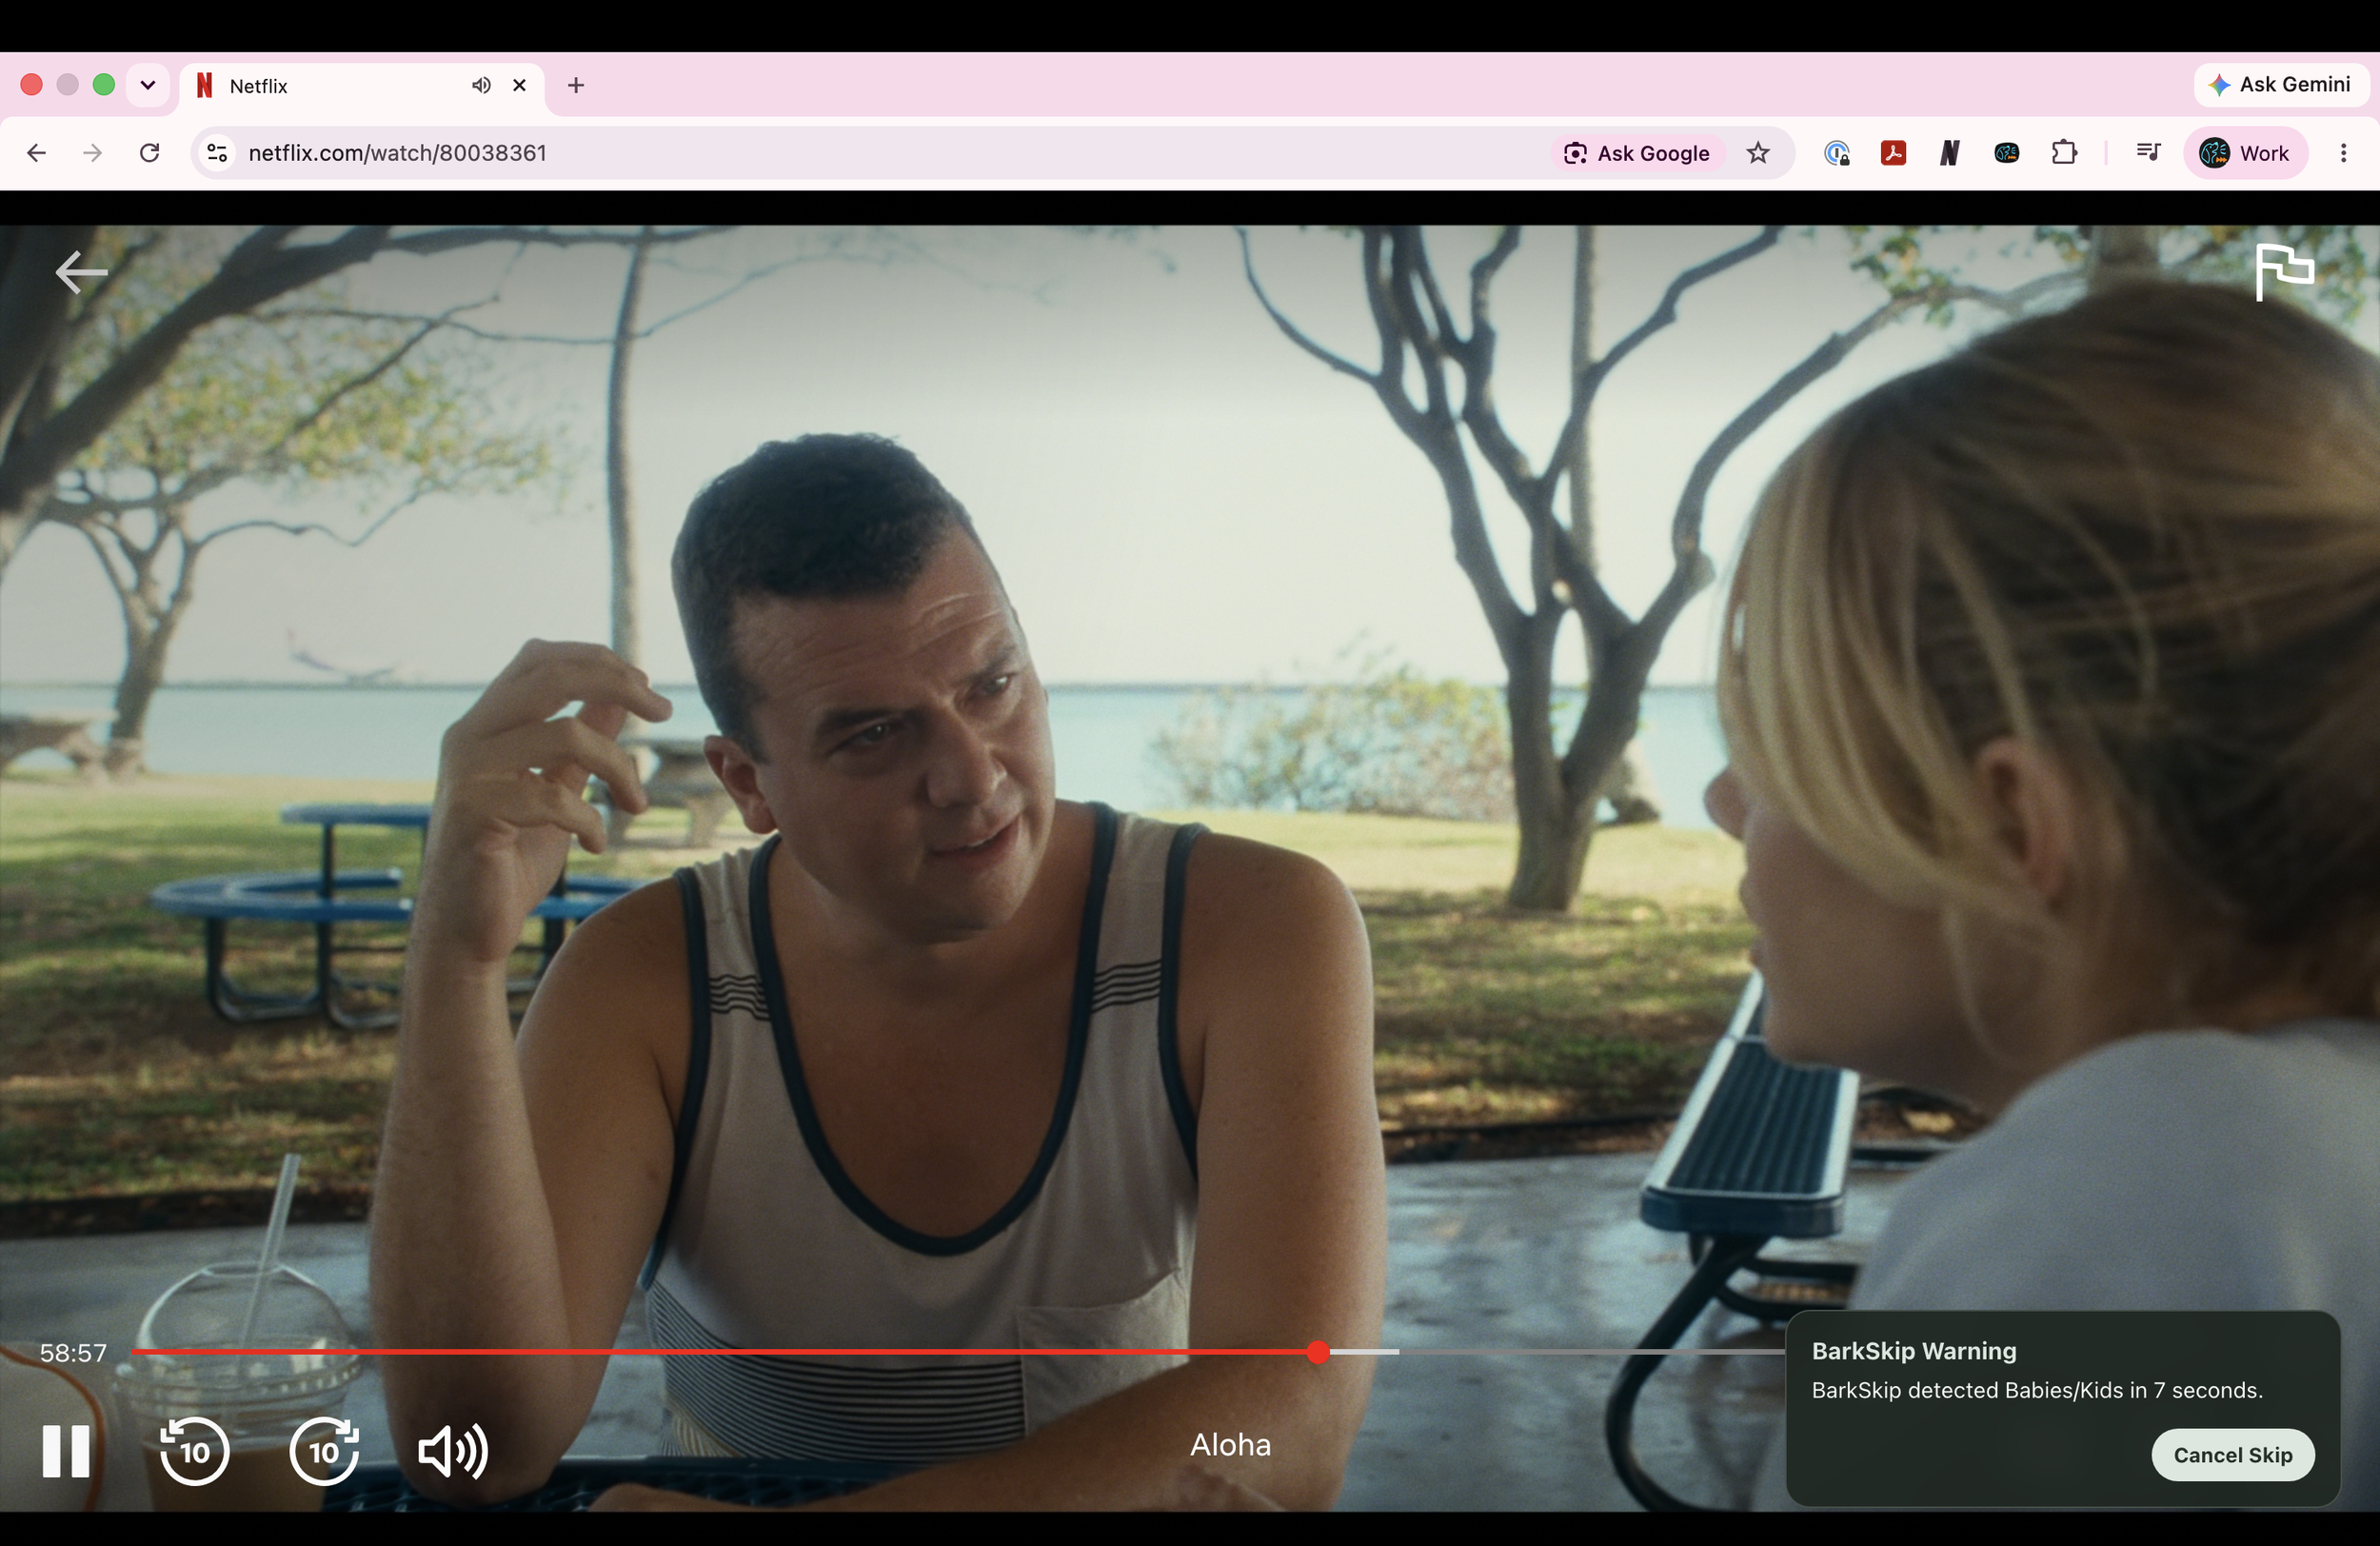Image resolution: width=2380 pixels, height=1546 pixels.
Task: Click the BarkSkip Warning heading
Action: (x=1914, y=1351)
